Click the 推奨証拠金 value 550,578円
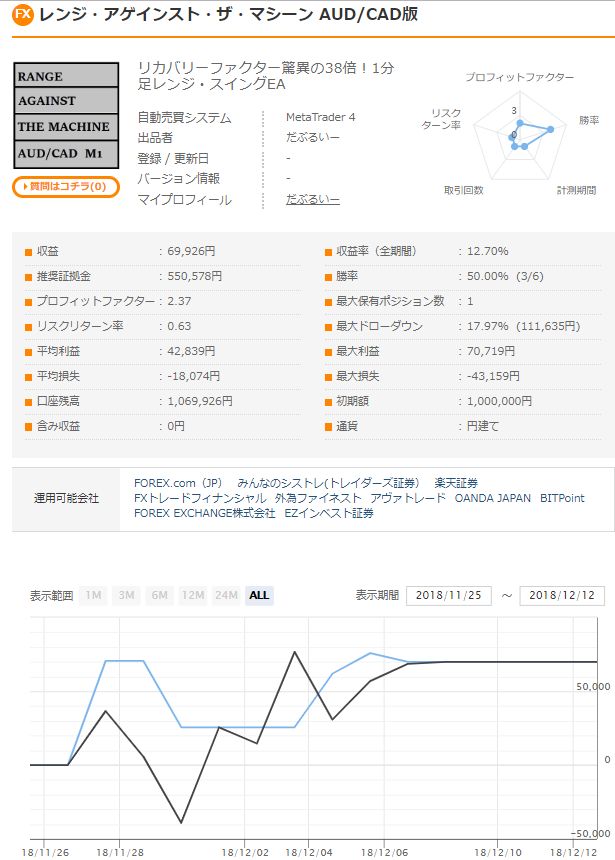 [194, 276]
